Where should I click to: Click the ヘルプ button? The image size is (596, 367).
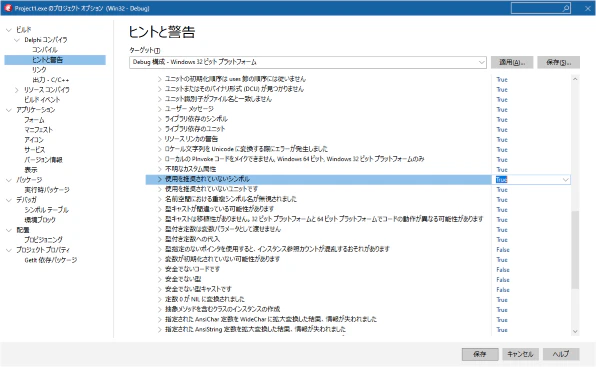click(x=561, y=354)
